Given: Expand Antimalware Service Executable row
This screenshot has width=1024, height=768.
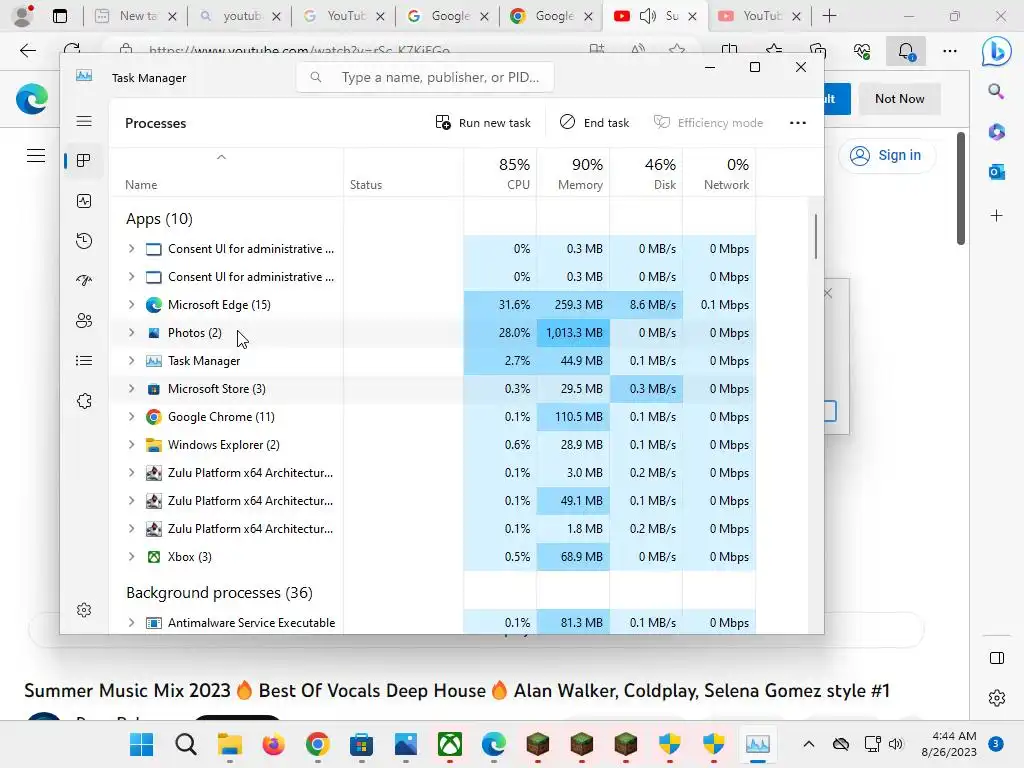Looking at the screenshot, I should 131,622.
